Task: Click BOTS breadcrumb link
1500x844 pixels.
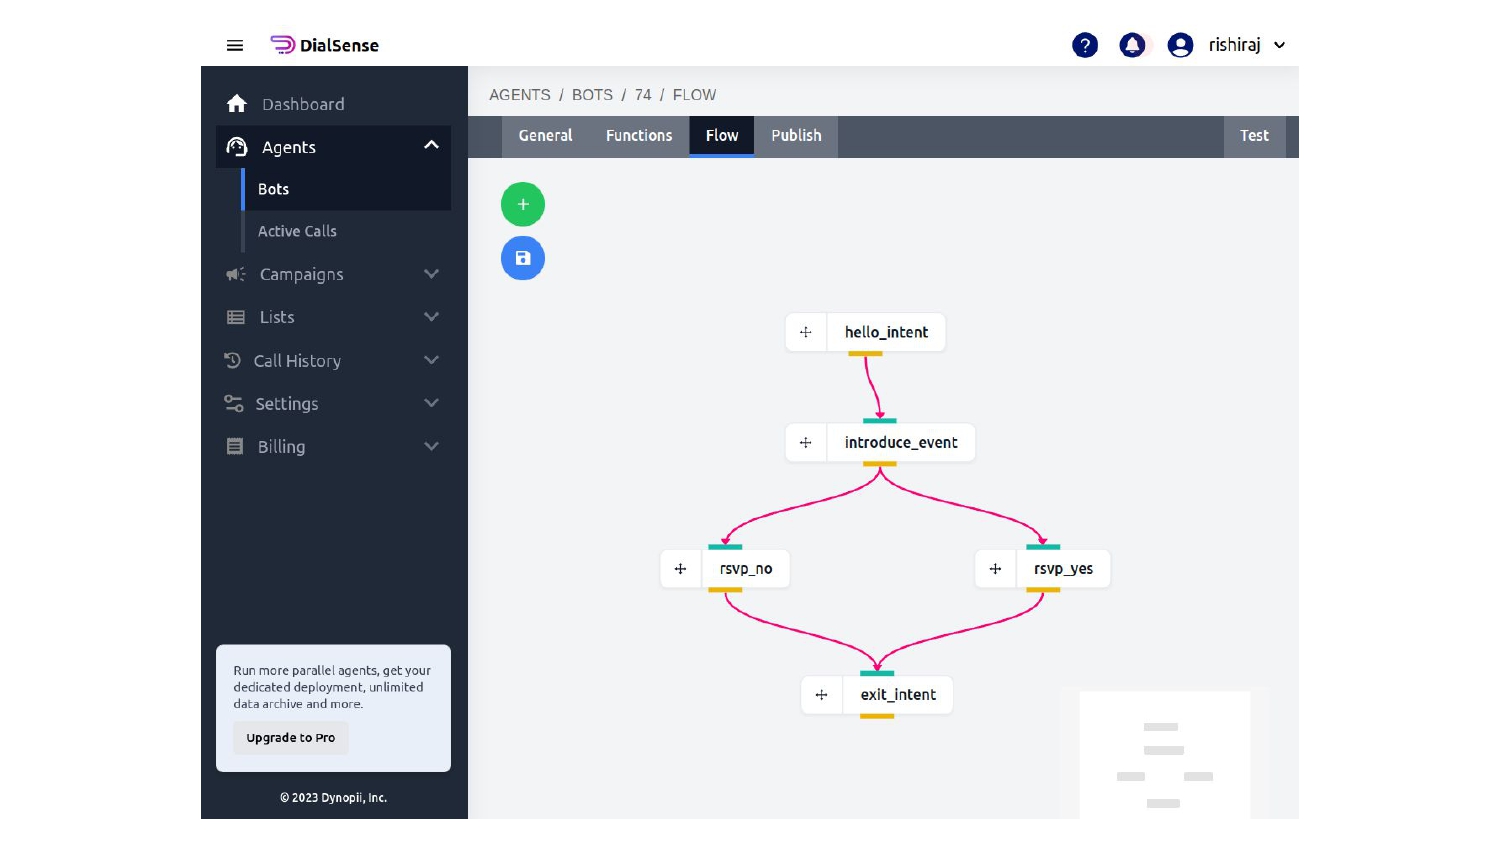Action: pyautogui.click(x=592, y=95)
